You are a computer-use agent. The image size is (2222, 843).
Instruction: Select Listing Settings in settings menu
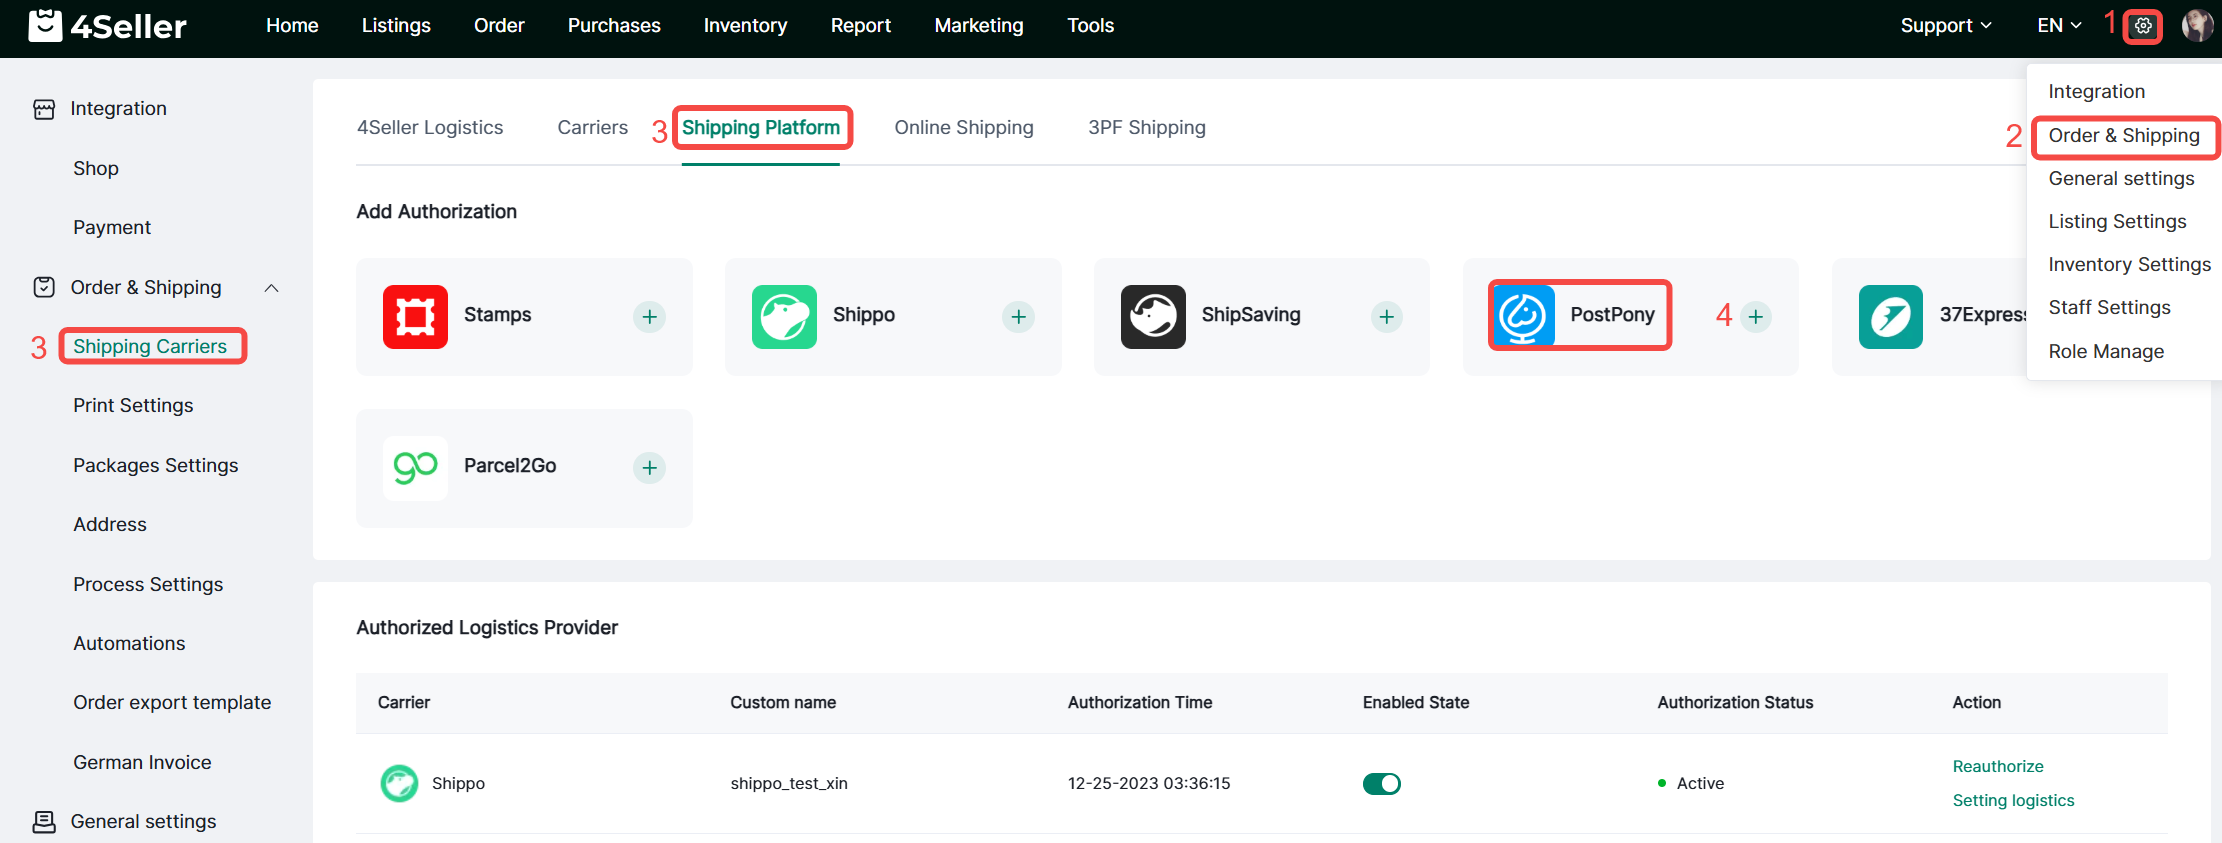2117,222
